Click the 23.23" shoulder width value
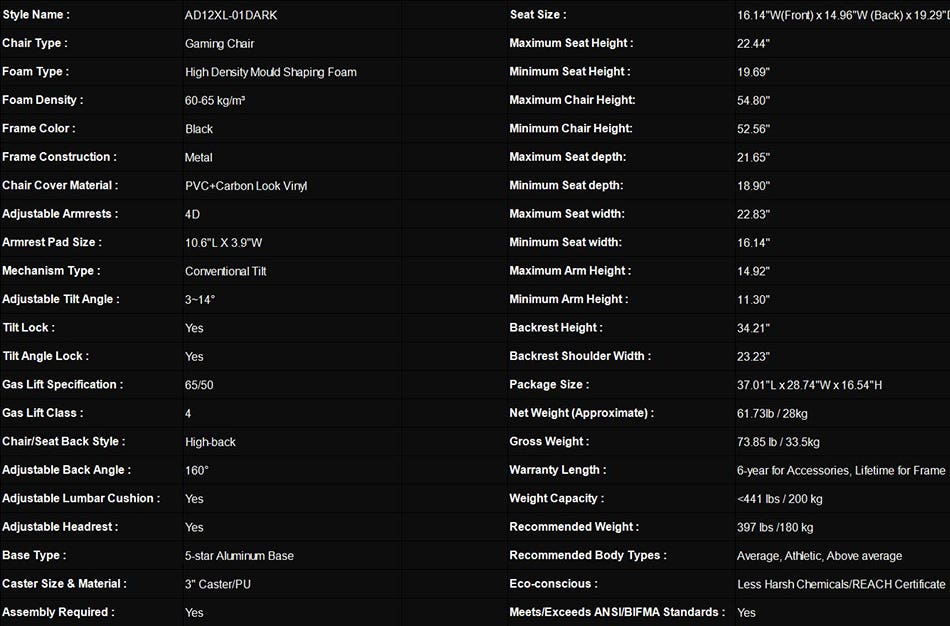 click(753, 357)
